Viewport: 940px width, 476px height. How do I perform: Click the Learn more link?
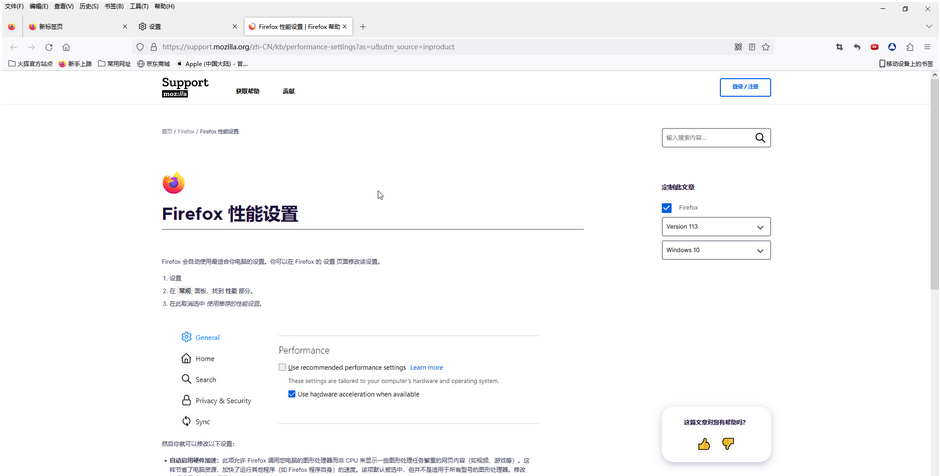[x=426, y=368]
